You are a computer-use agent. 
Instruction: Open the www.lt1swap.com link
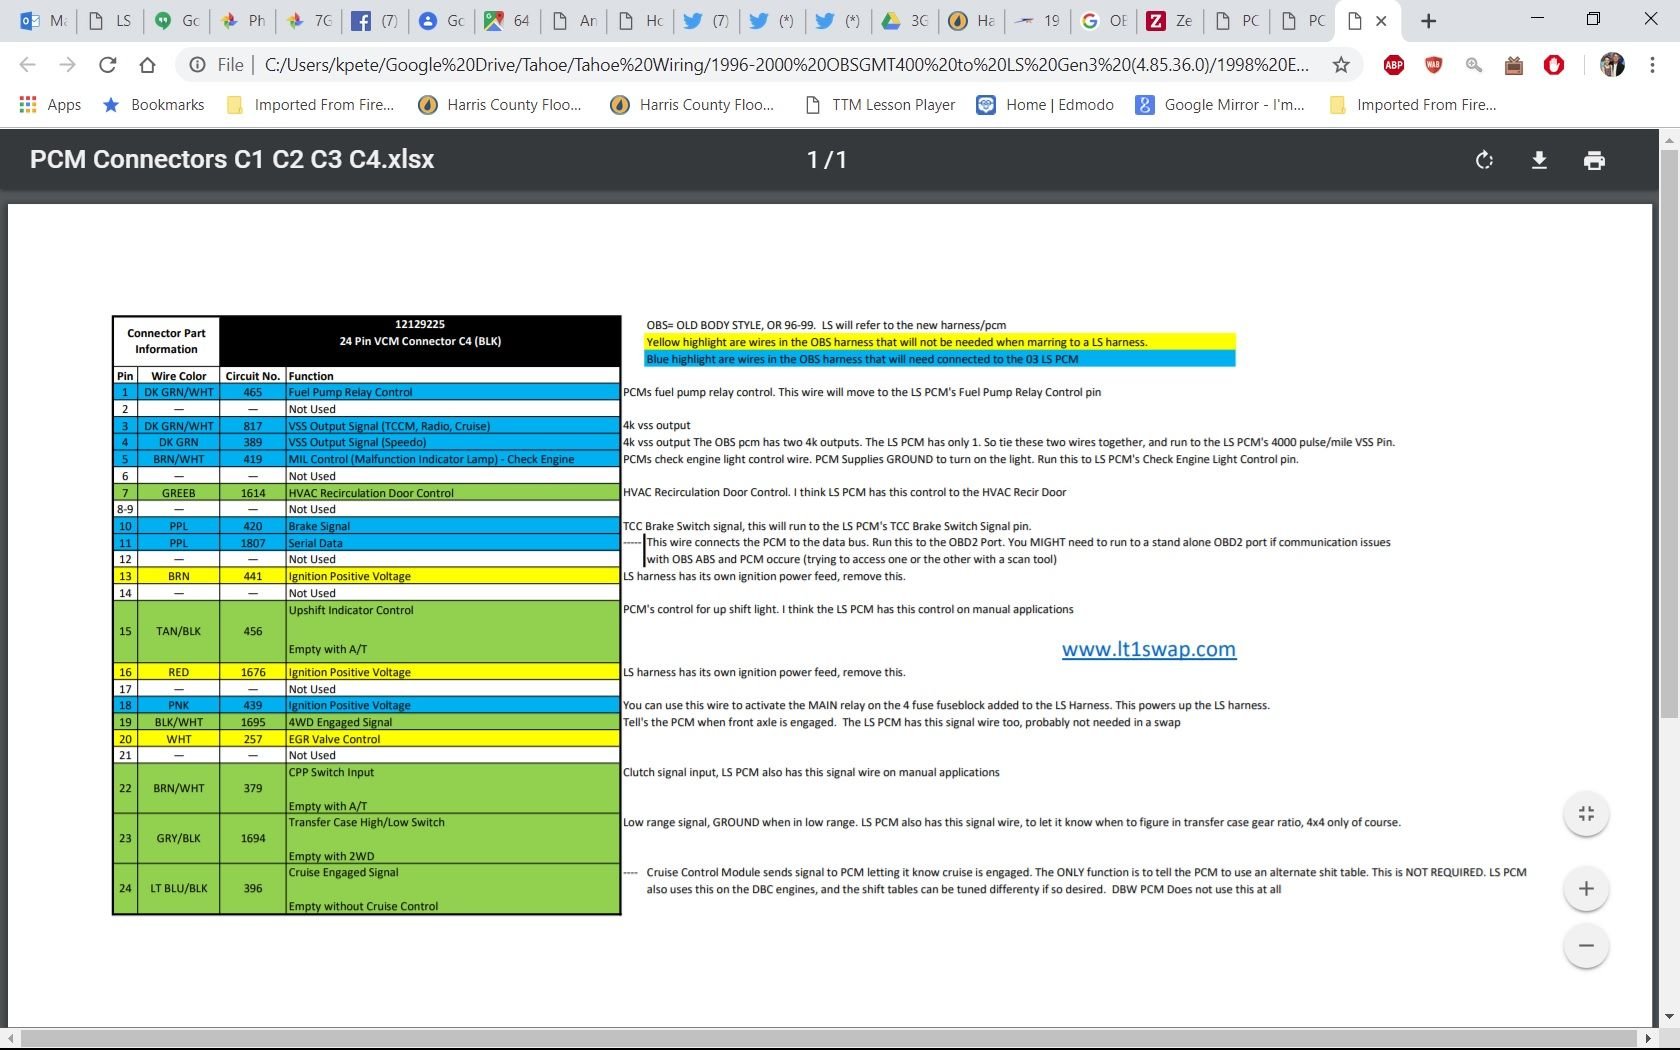(x=1148, y=649)
